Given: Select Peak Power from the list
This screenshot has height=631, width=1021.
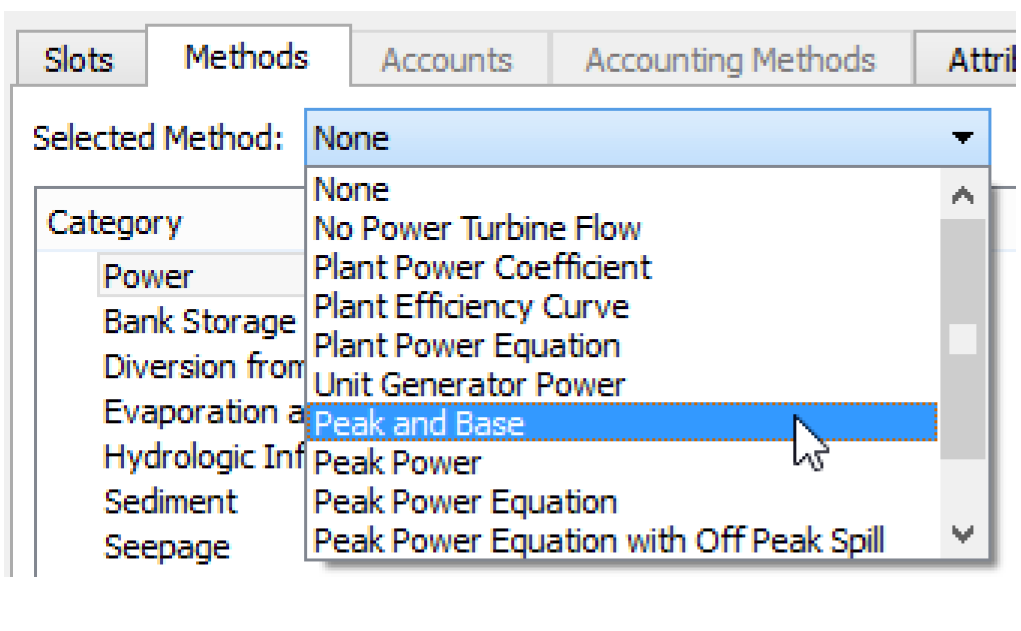Looking at the screenshot, I should tap(397, 463).
